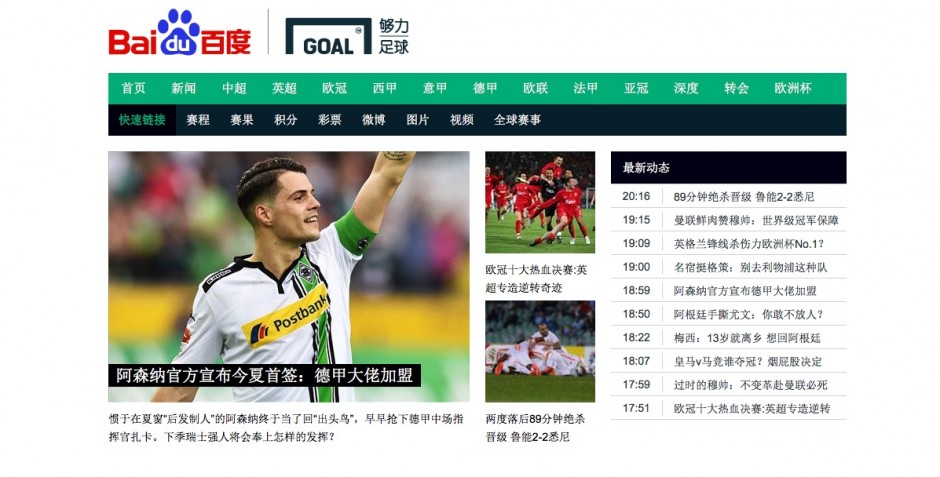The height and width of the screenshot is (477, 940).
Task: Open main photo of Gladbach player
Action: pos(289,276)
